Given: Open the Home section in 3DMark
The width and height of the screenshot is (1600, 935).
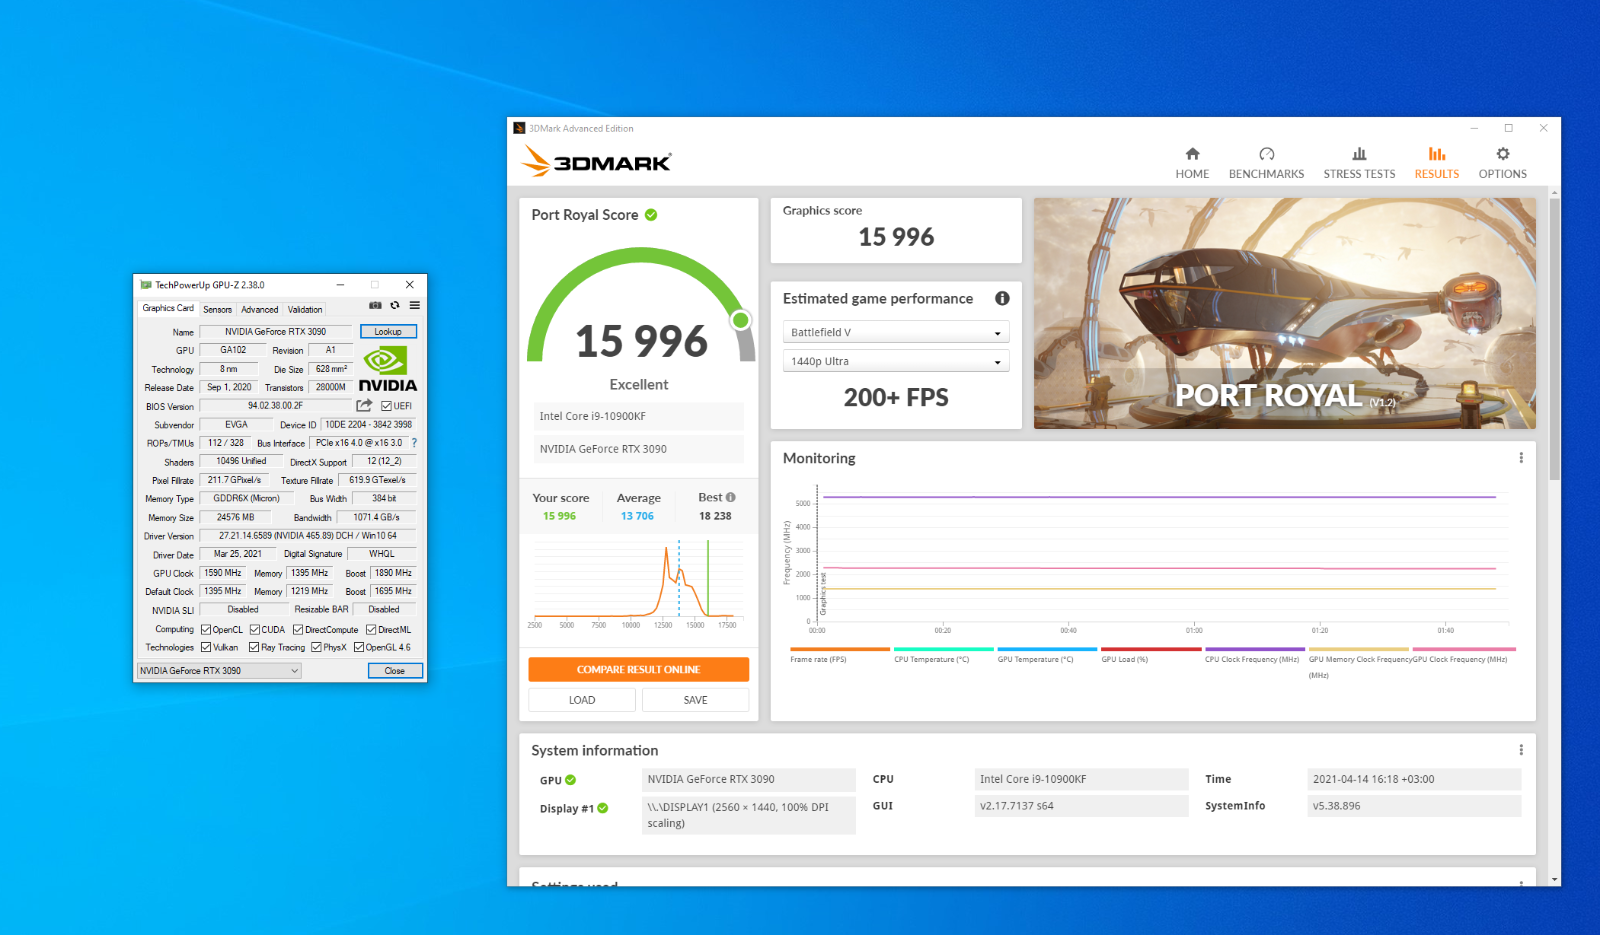Looking at the screenshot, I should (1192, 162).
